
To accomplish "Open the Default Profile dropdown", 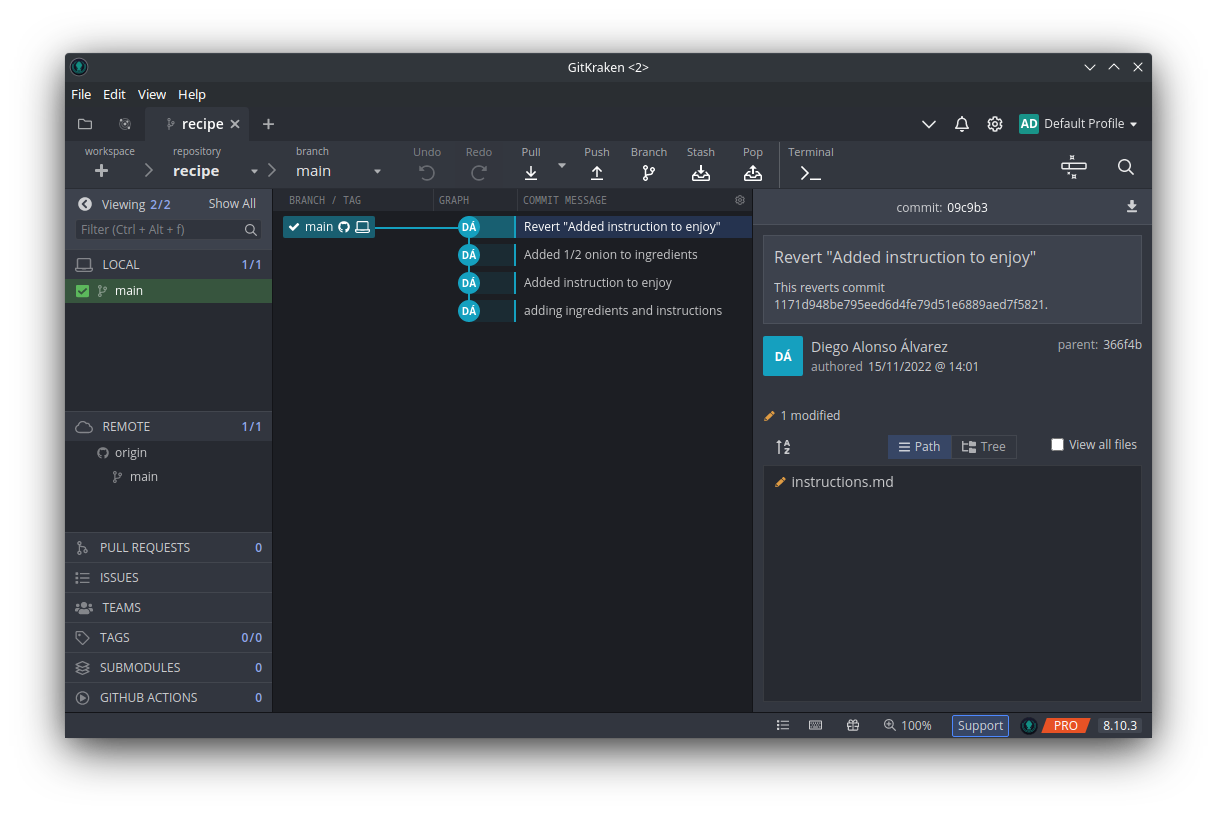I will (x=1079, y=124).
